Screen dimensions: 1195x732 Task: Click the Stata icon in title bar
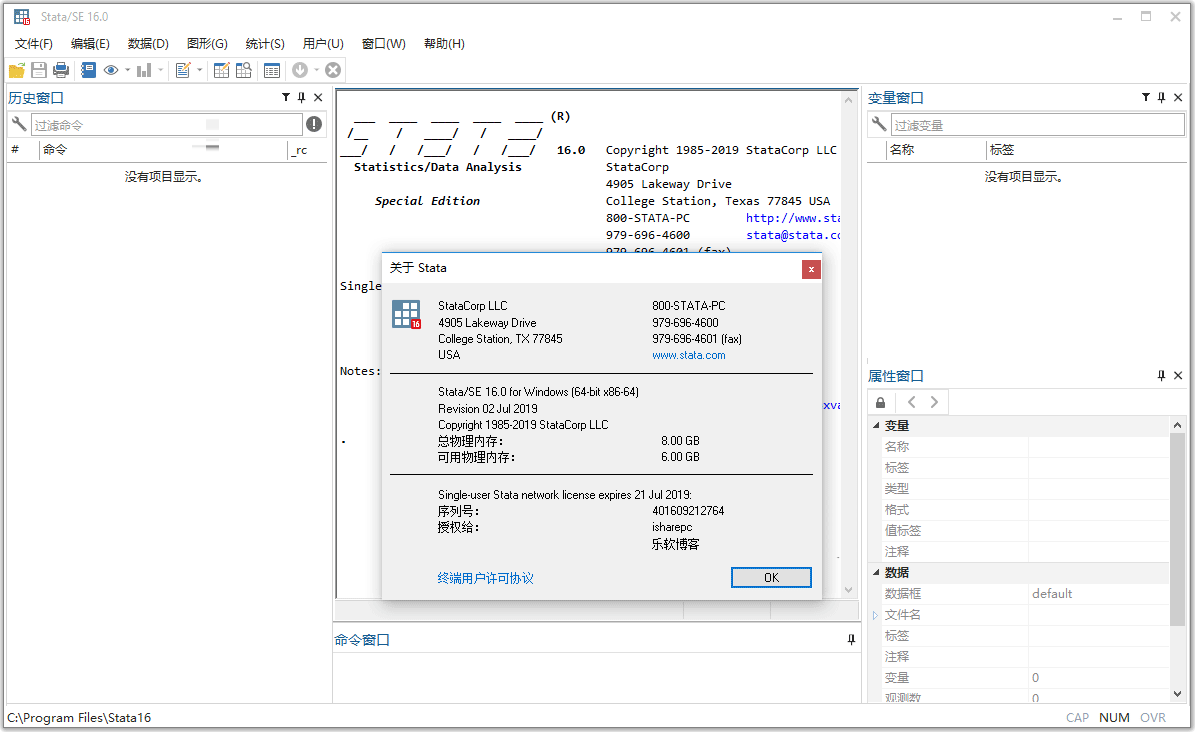[x=22, y=16]
